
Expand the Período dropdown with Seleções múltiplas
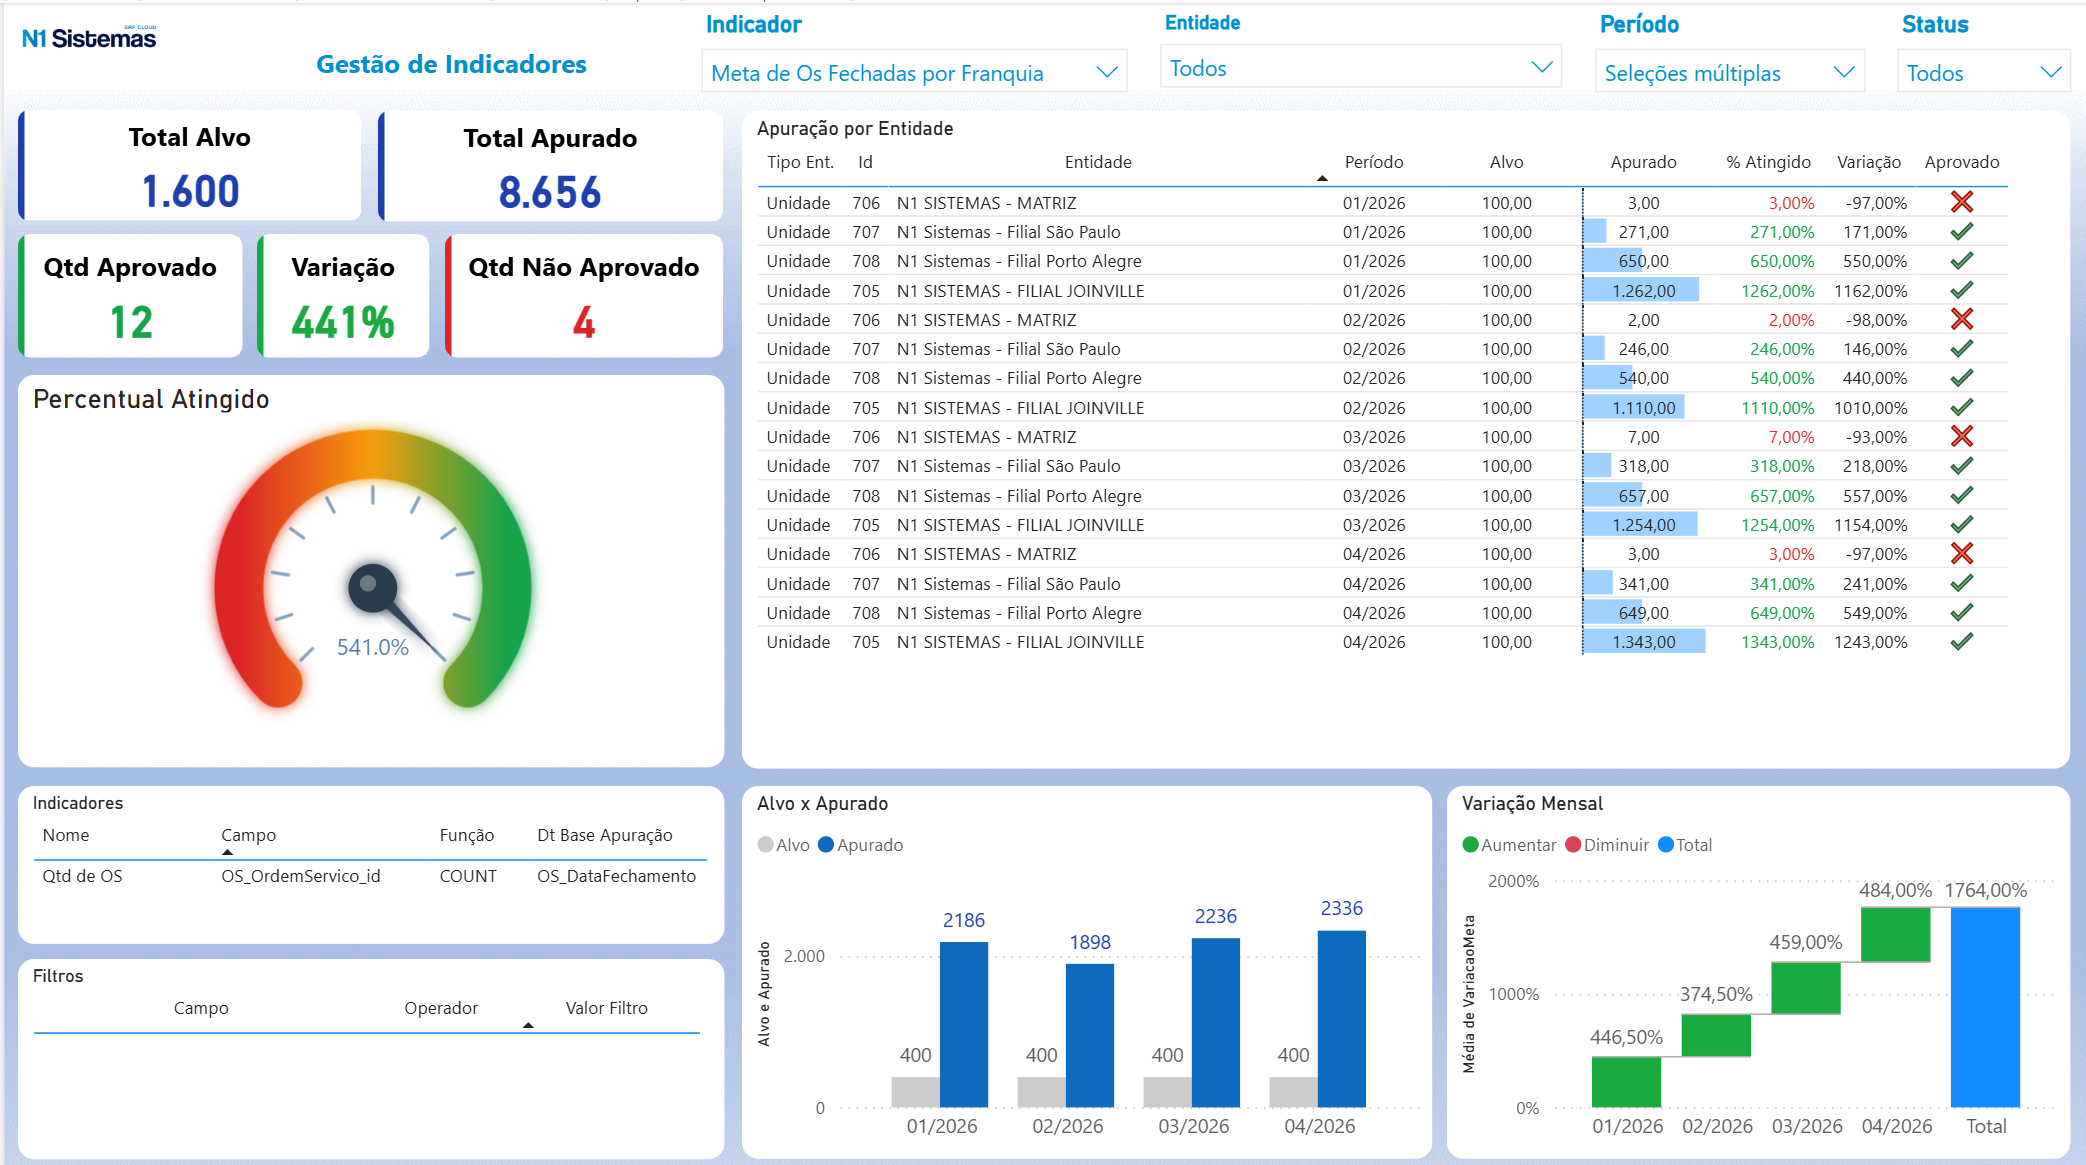[1729, 72]
